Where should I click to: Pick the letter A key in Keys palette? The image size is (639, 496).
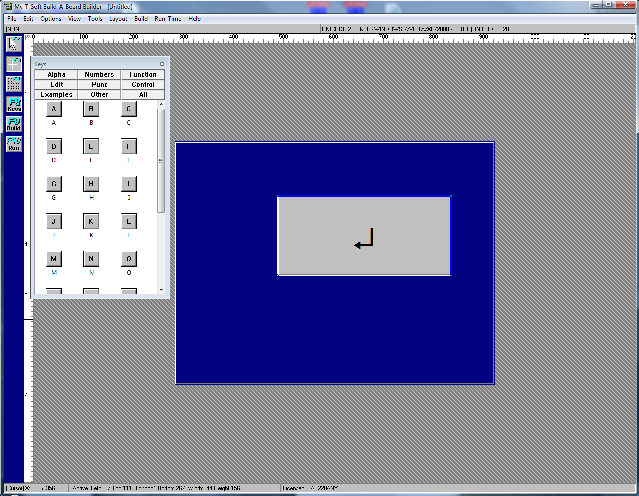point(54,109)
